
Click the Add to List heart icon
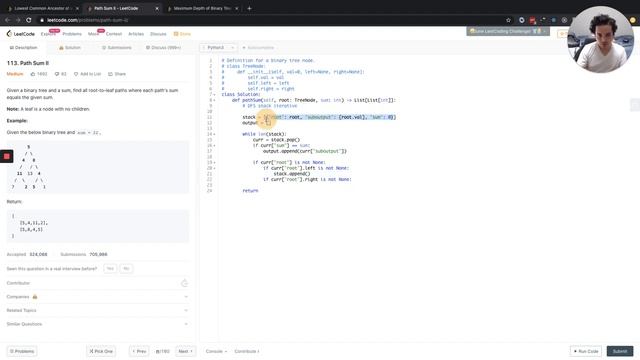pos(76,74)
